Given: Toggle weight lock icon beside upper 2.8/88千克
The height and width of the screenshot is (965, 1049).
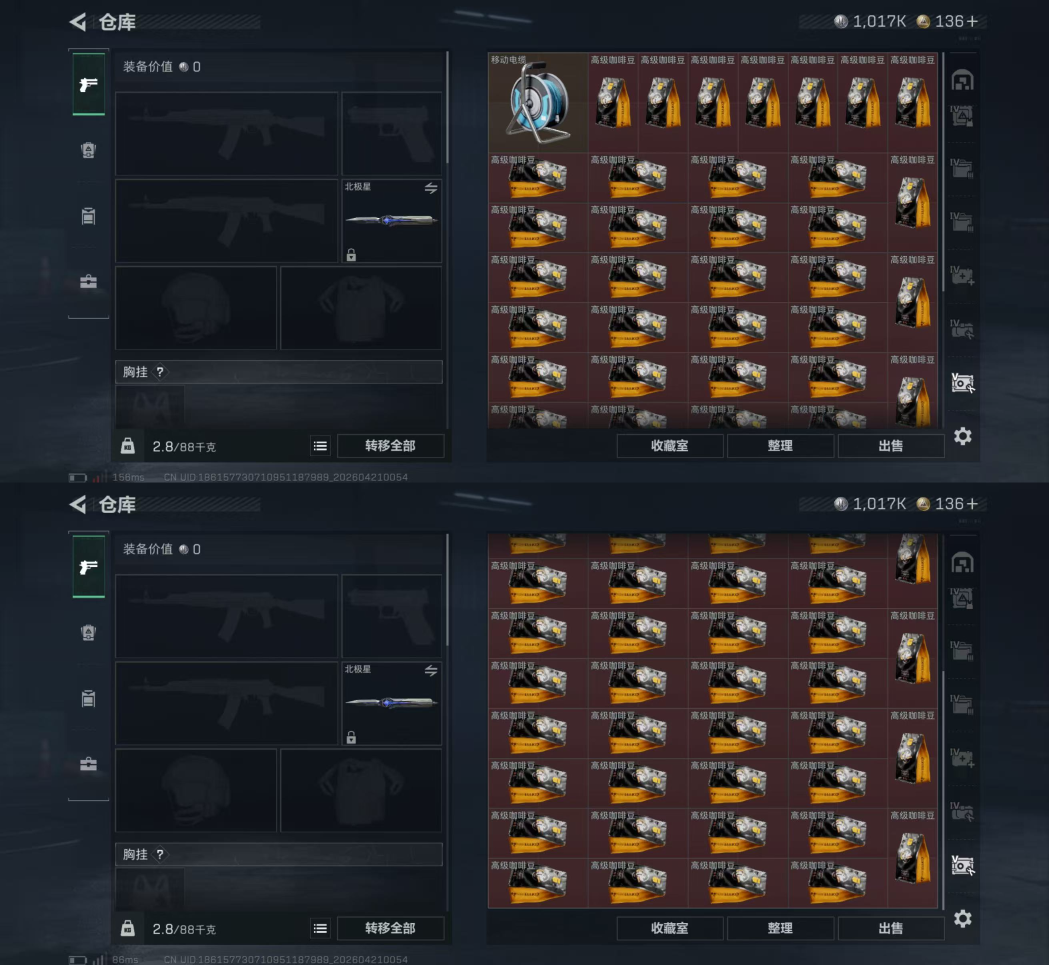Looking at the screenshot, I should (x=128, y=446).
